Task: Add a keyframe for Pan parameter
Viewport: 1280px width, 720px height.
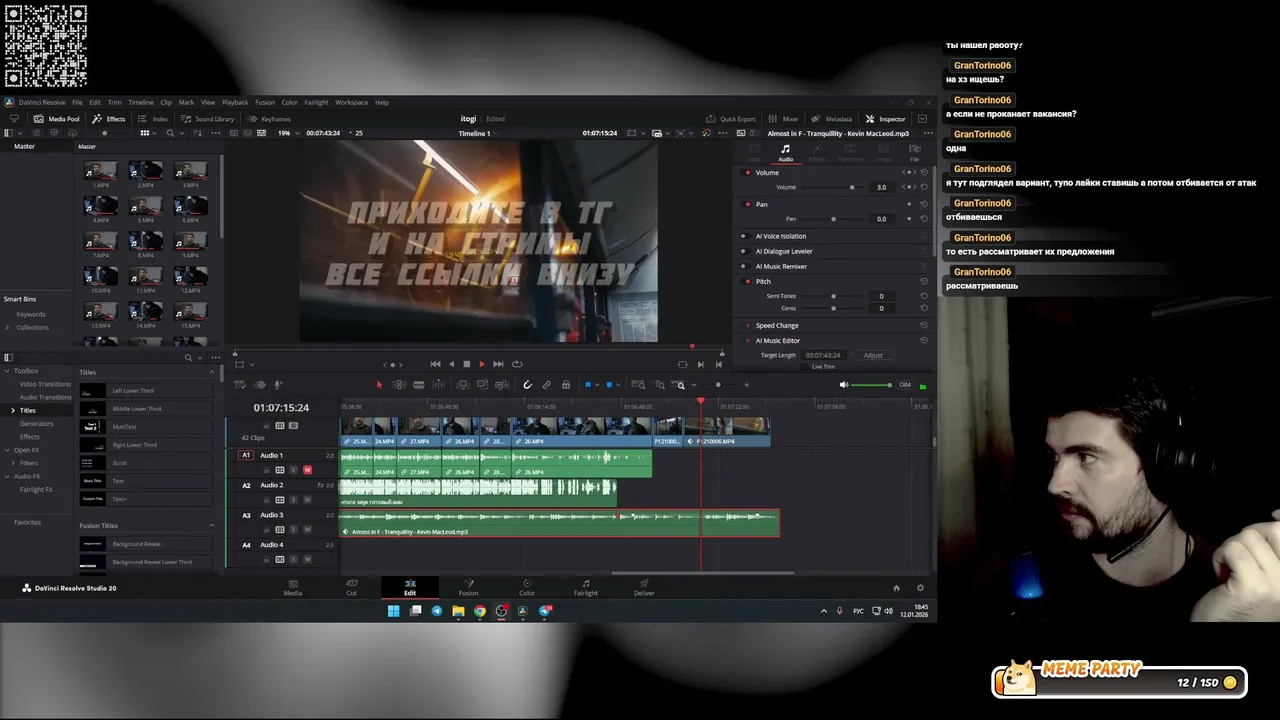Action: [x=909, y=218]
